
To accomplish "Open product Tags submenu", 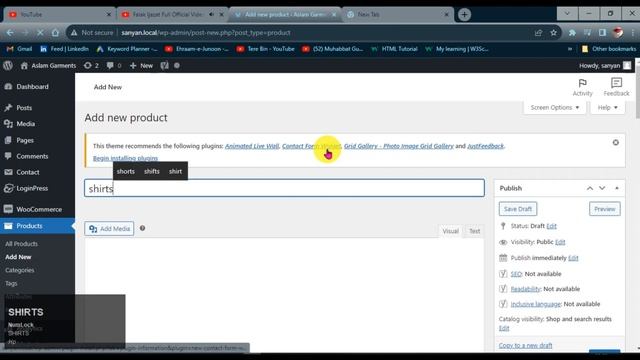I will click(x=11, y=283).
